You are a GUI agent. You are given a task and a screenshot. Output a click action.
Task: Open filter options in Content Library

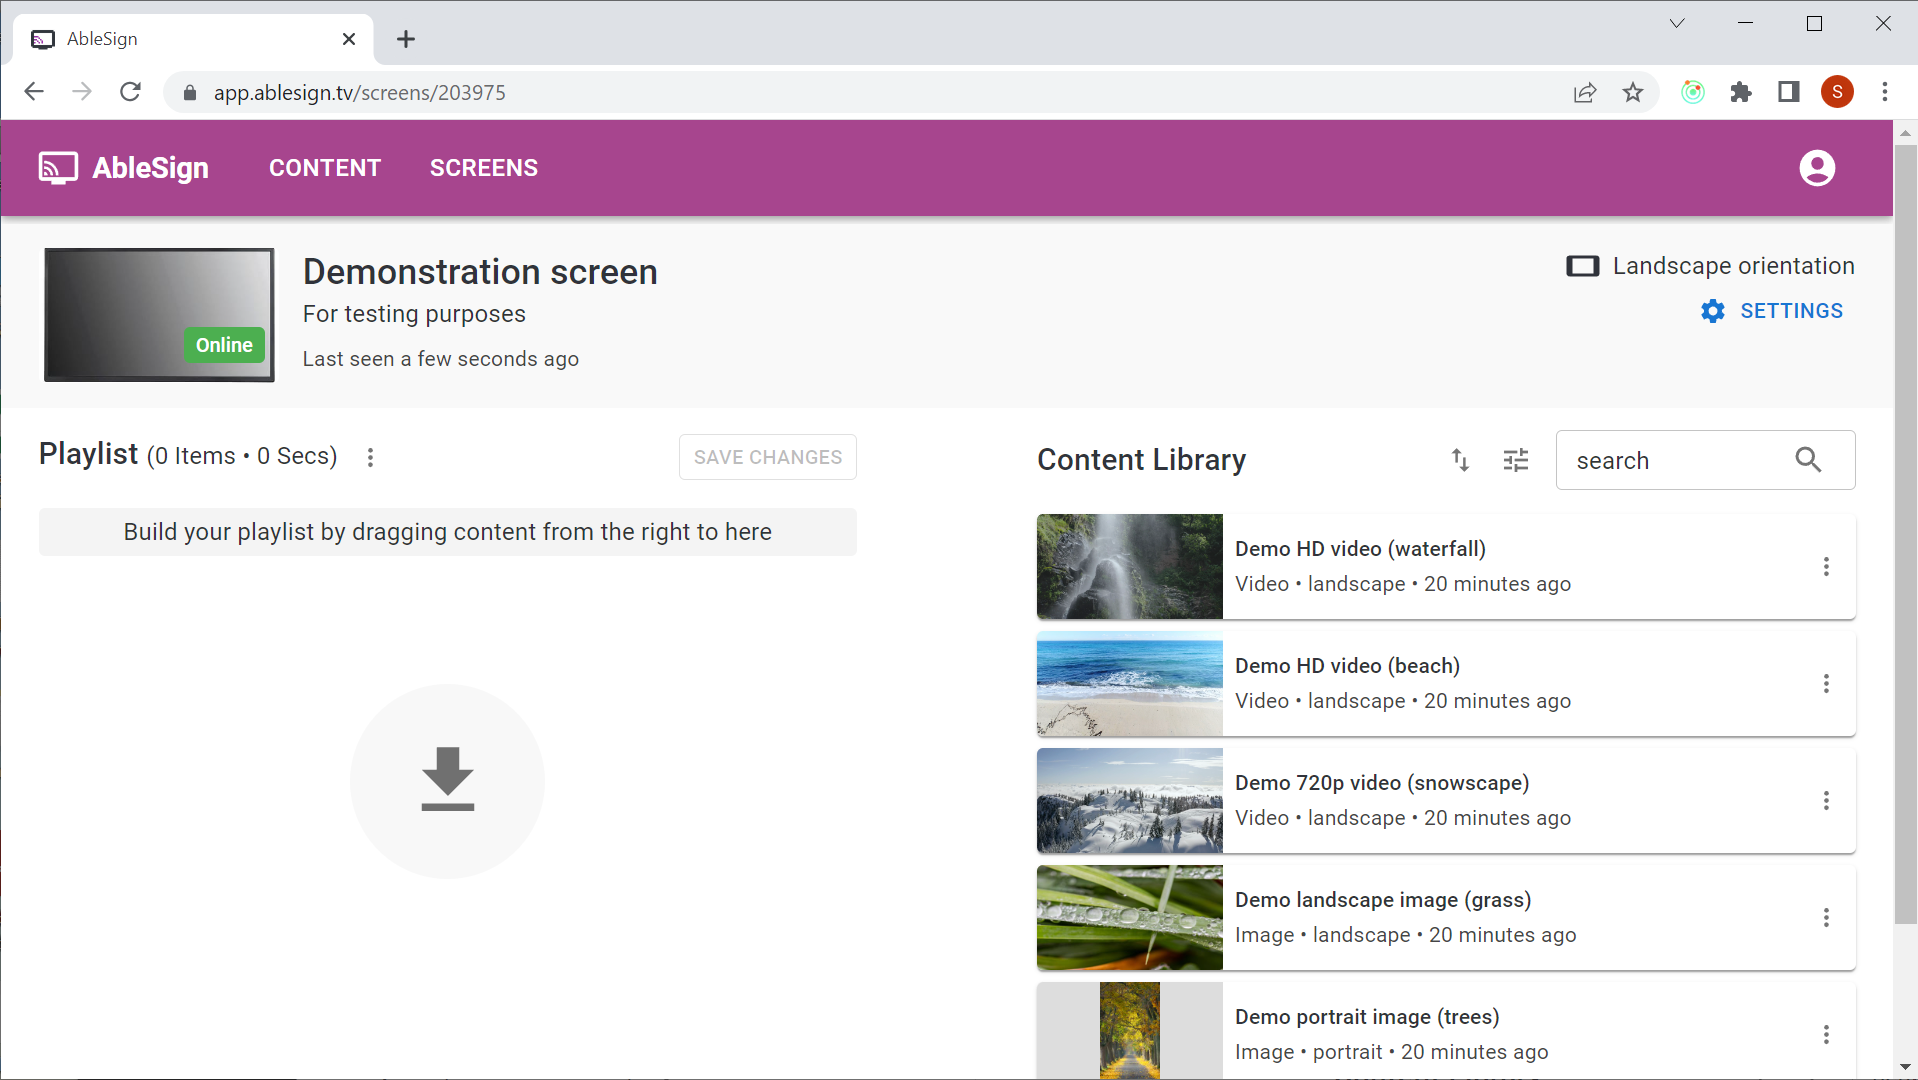[1515, 460]
